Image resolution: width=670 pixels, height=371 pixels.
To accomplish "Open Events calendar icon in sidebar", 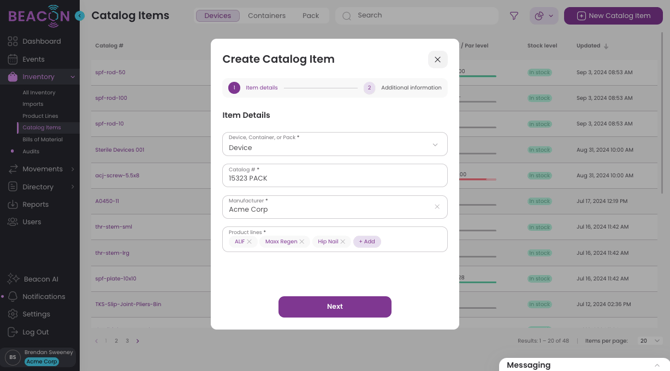I will 13,59.
